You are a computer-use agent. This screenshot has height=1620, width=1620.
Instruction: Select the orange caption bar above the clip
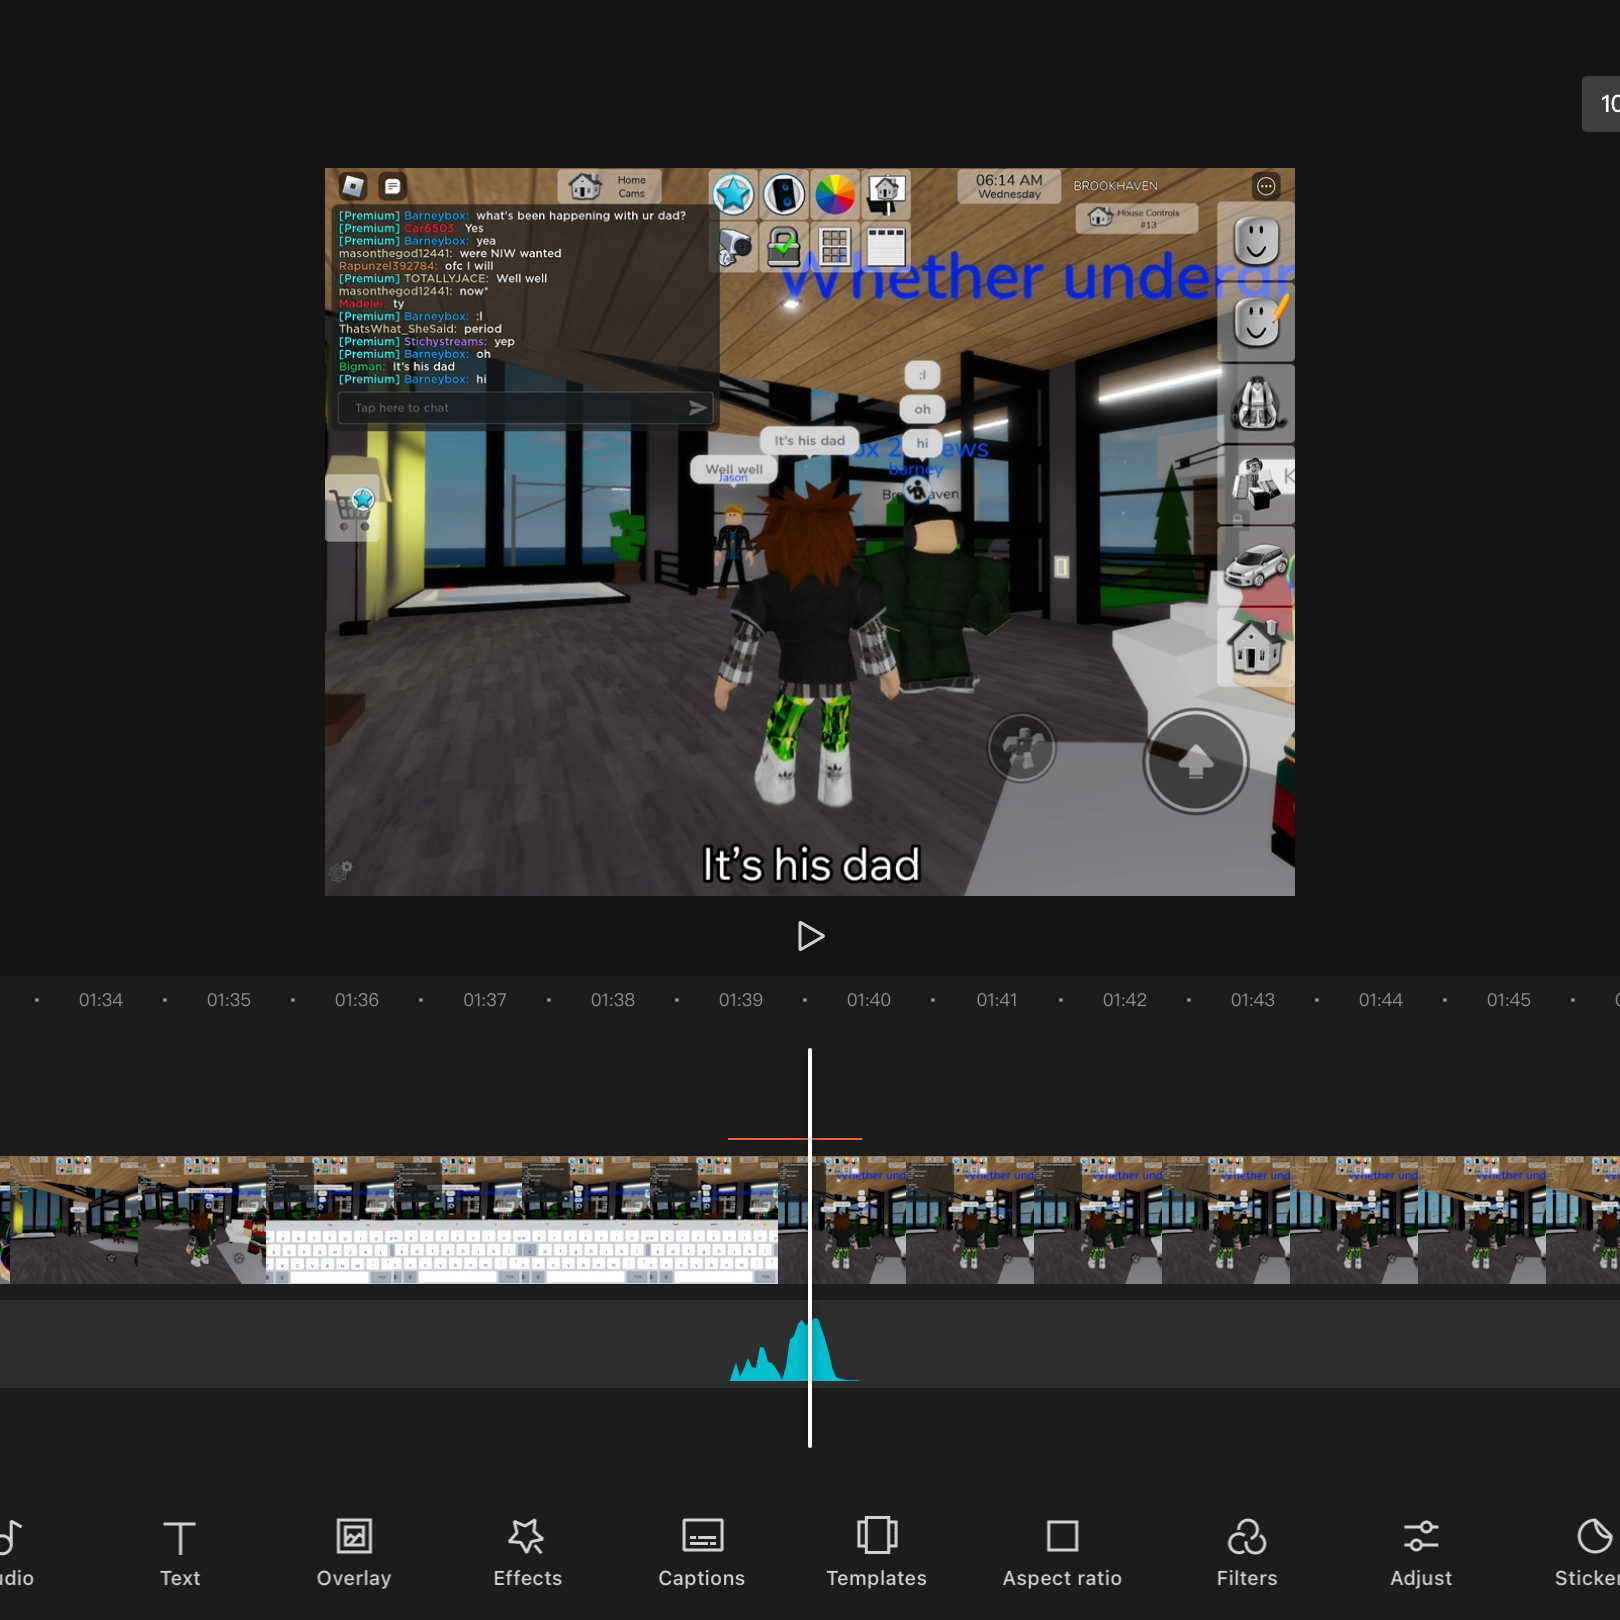point(794,1138)
